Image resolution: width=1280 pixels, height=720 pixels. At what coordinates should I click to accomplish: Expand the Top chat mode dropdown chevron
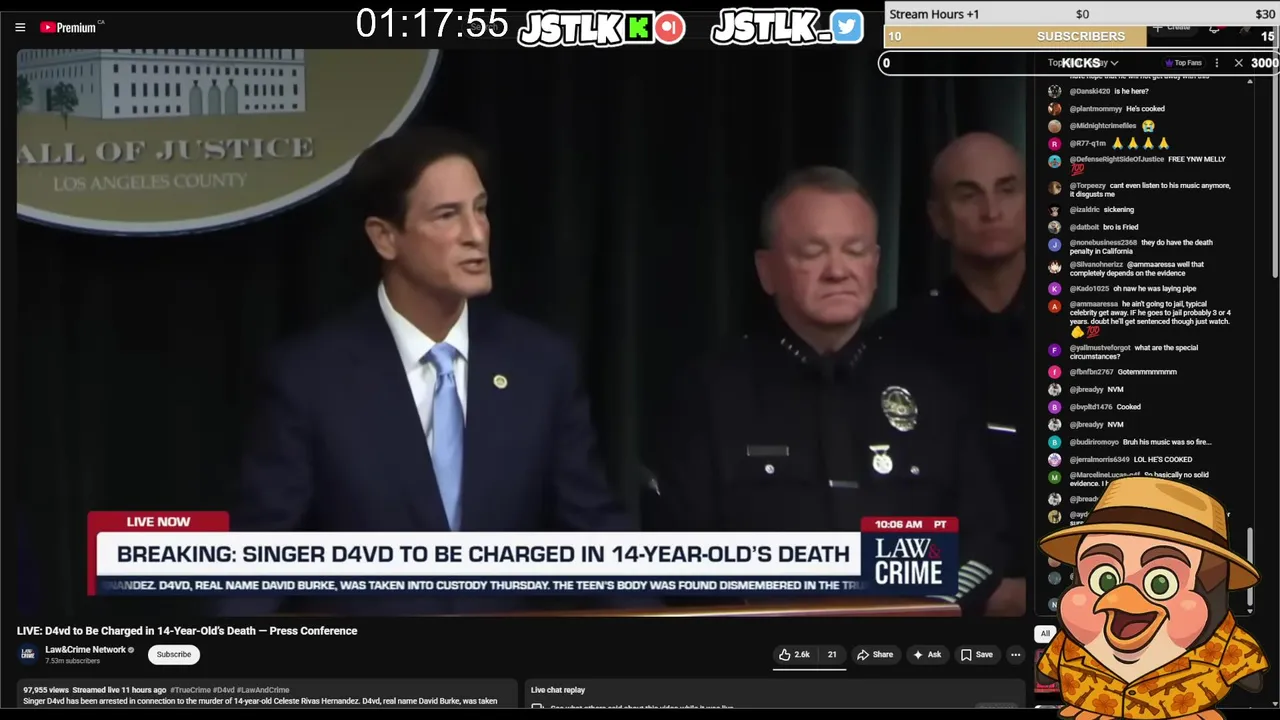coord(1114,63)
